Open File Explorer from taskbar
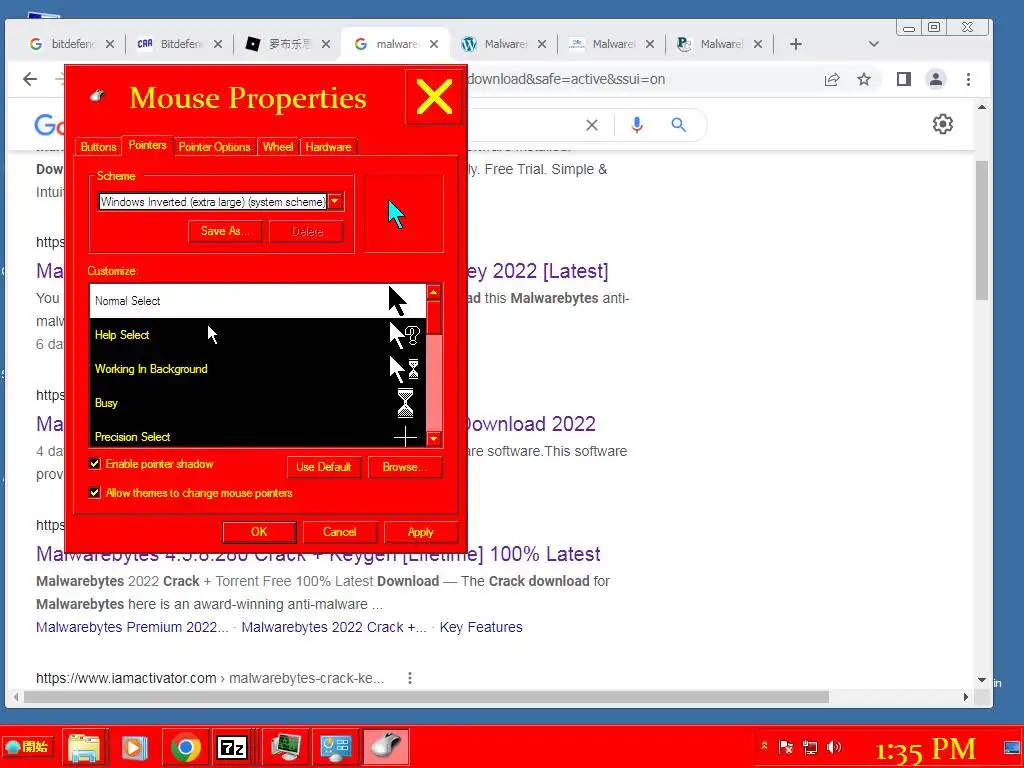Screen dimensions: 1024x768 (84, 747)
